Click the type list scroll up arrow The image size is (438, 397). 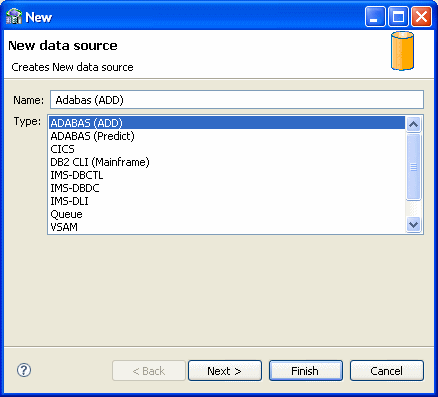(x=413, y=124)
